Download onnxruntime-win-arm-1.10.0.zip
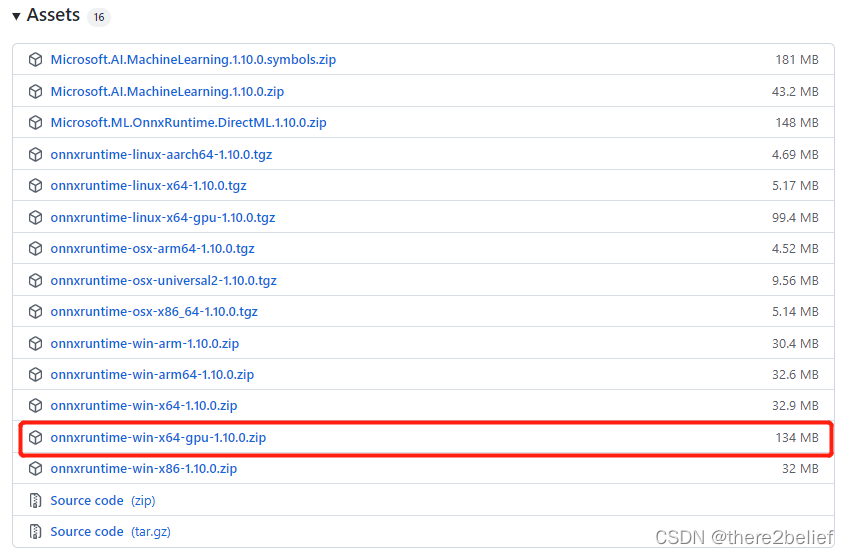Viewport: 849px width, 554px height. point(145,344)
